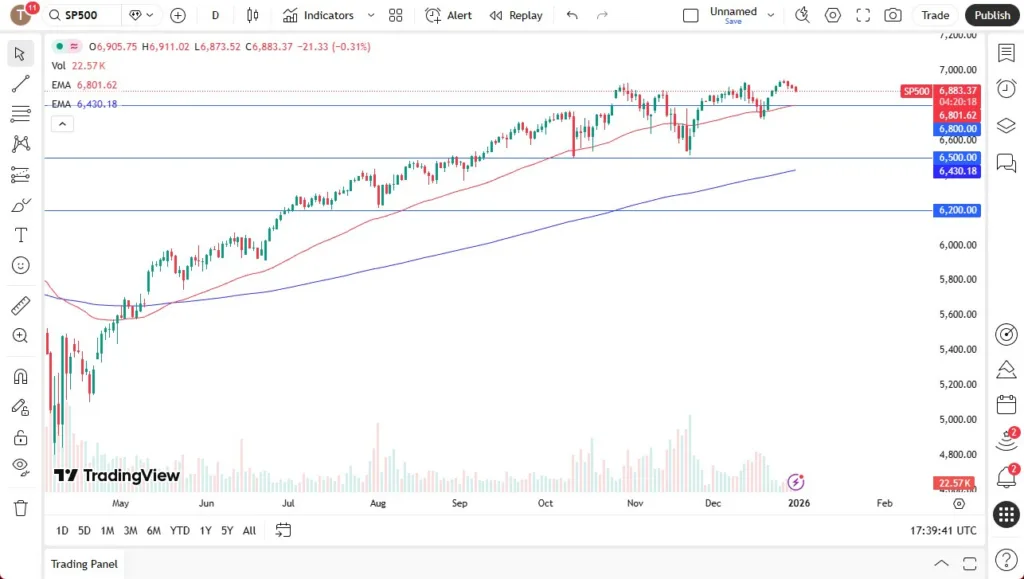Activate the magnet snapping tool

[x=20, y=376]
